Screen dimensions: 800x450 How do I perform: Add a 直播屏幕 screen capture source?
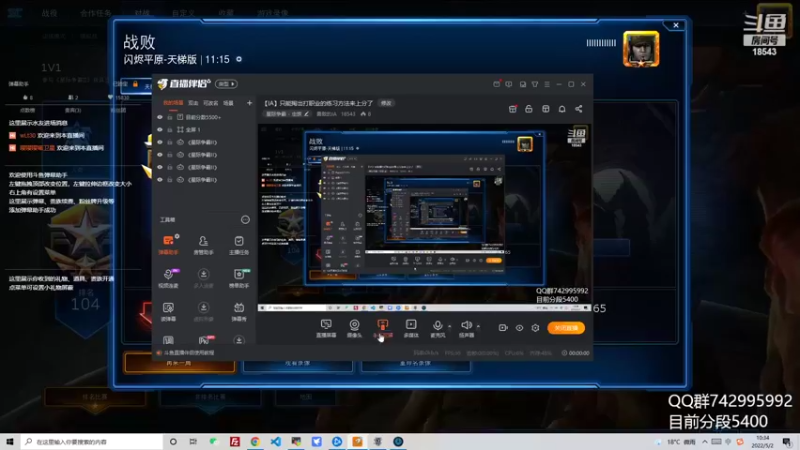[326, 328]
